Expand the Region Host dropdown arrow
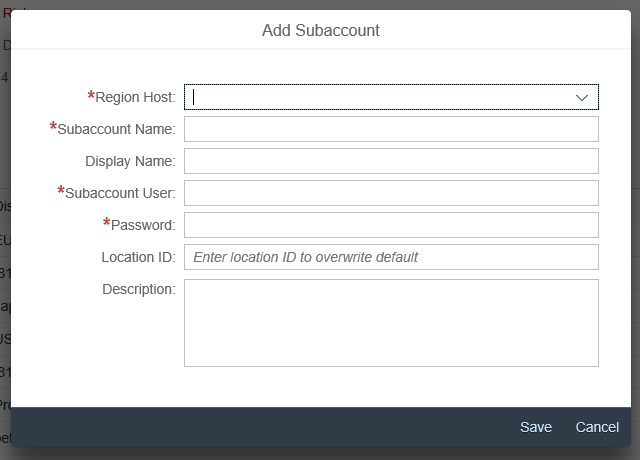 [x=582, y=97]
